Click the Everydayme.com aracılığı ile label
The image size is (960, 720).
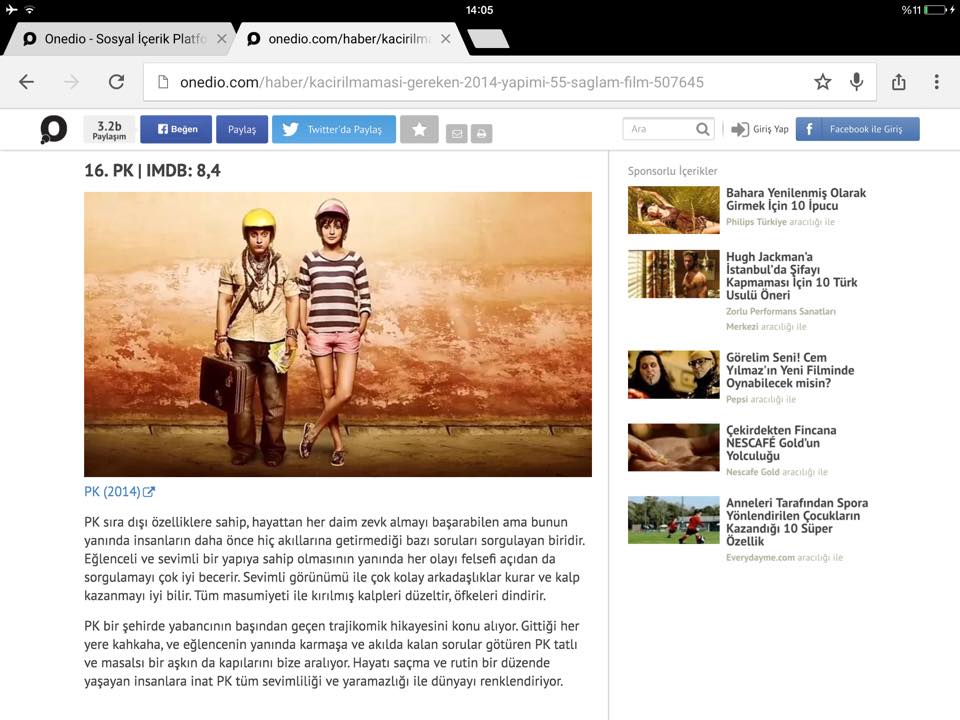coord(784,558)
